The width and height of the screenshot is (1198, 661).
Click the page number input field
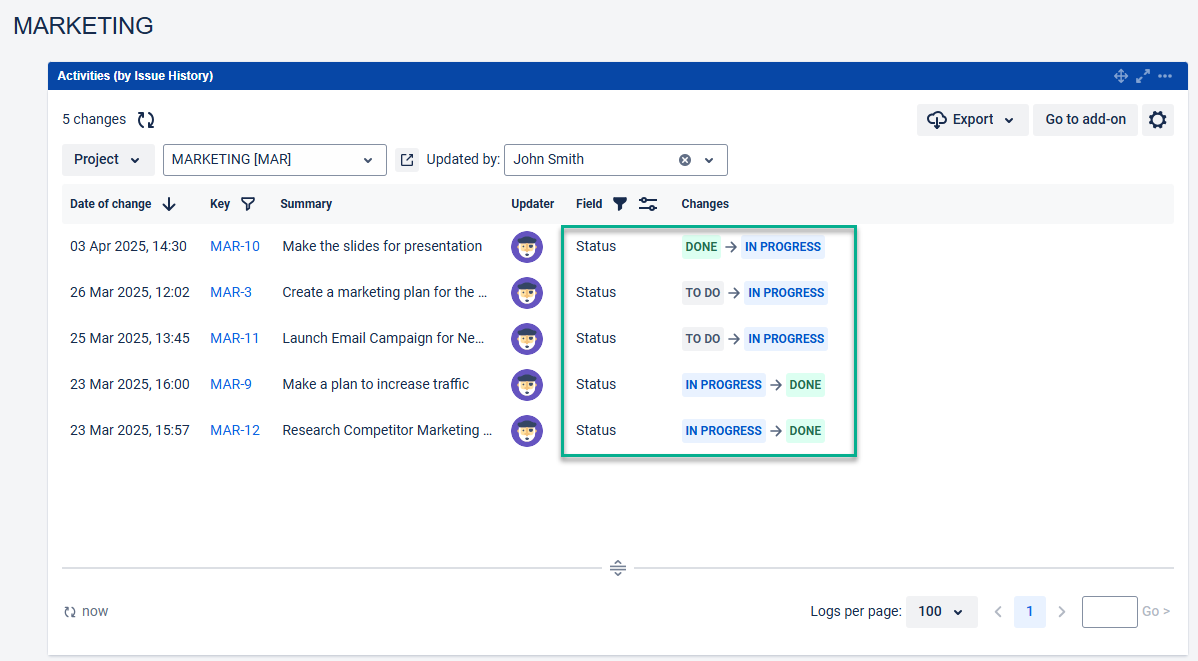click(1109, 611)
